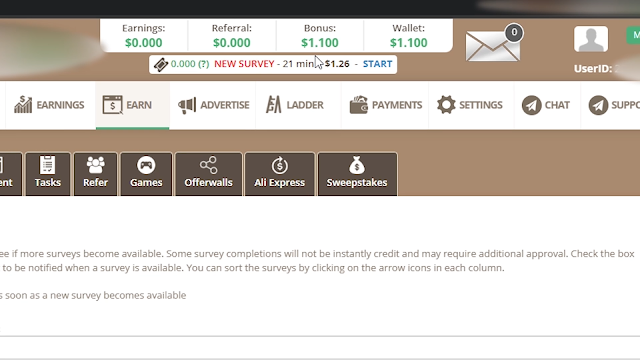The width and height of the screenshot is (640, 360).
Task: Click the Bonus $1.100 value
Action: tap(320, 42)
